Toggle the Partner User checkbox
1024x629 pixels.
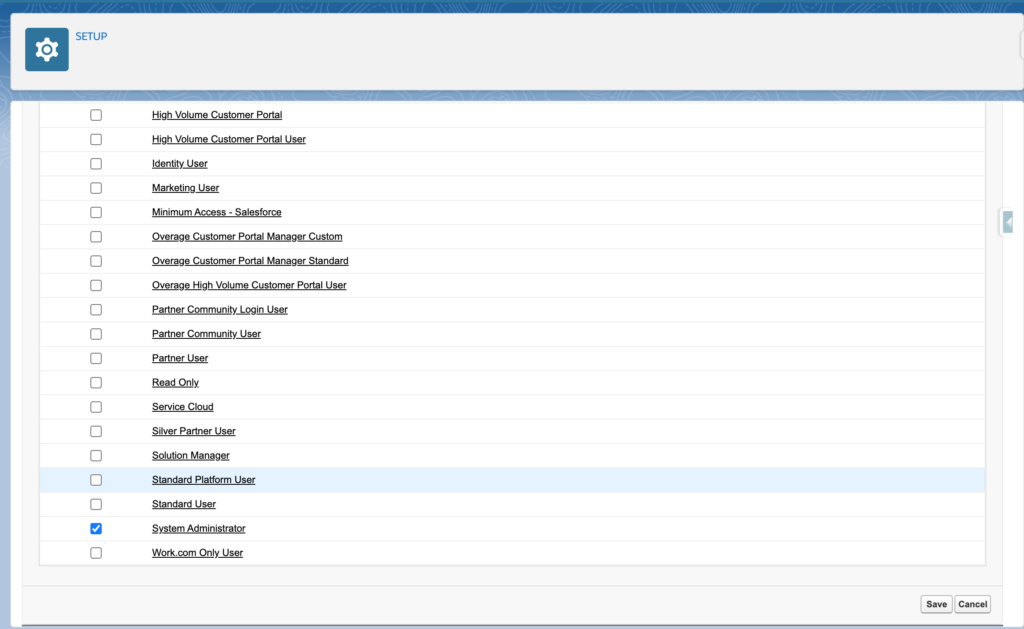95,357
